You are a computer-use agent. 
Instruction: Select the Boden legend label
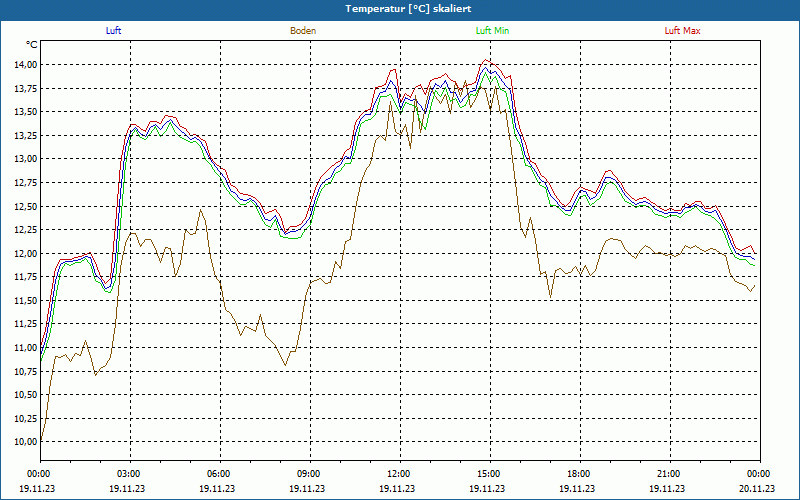pyautogui.click(x=303, y=31)
